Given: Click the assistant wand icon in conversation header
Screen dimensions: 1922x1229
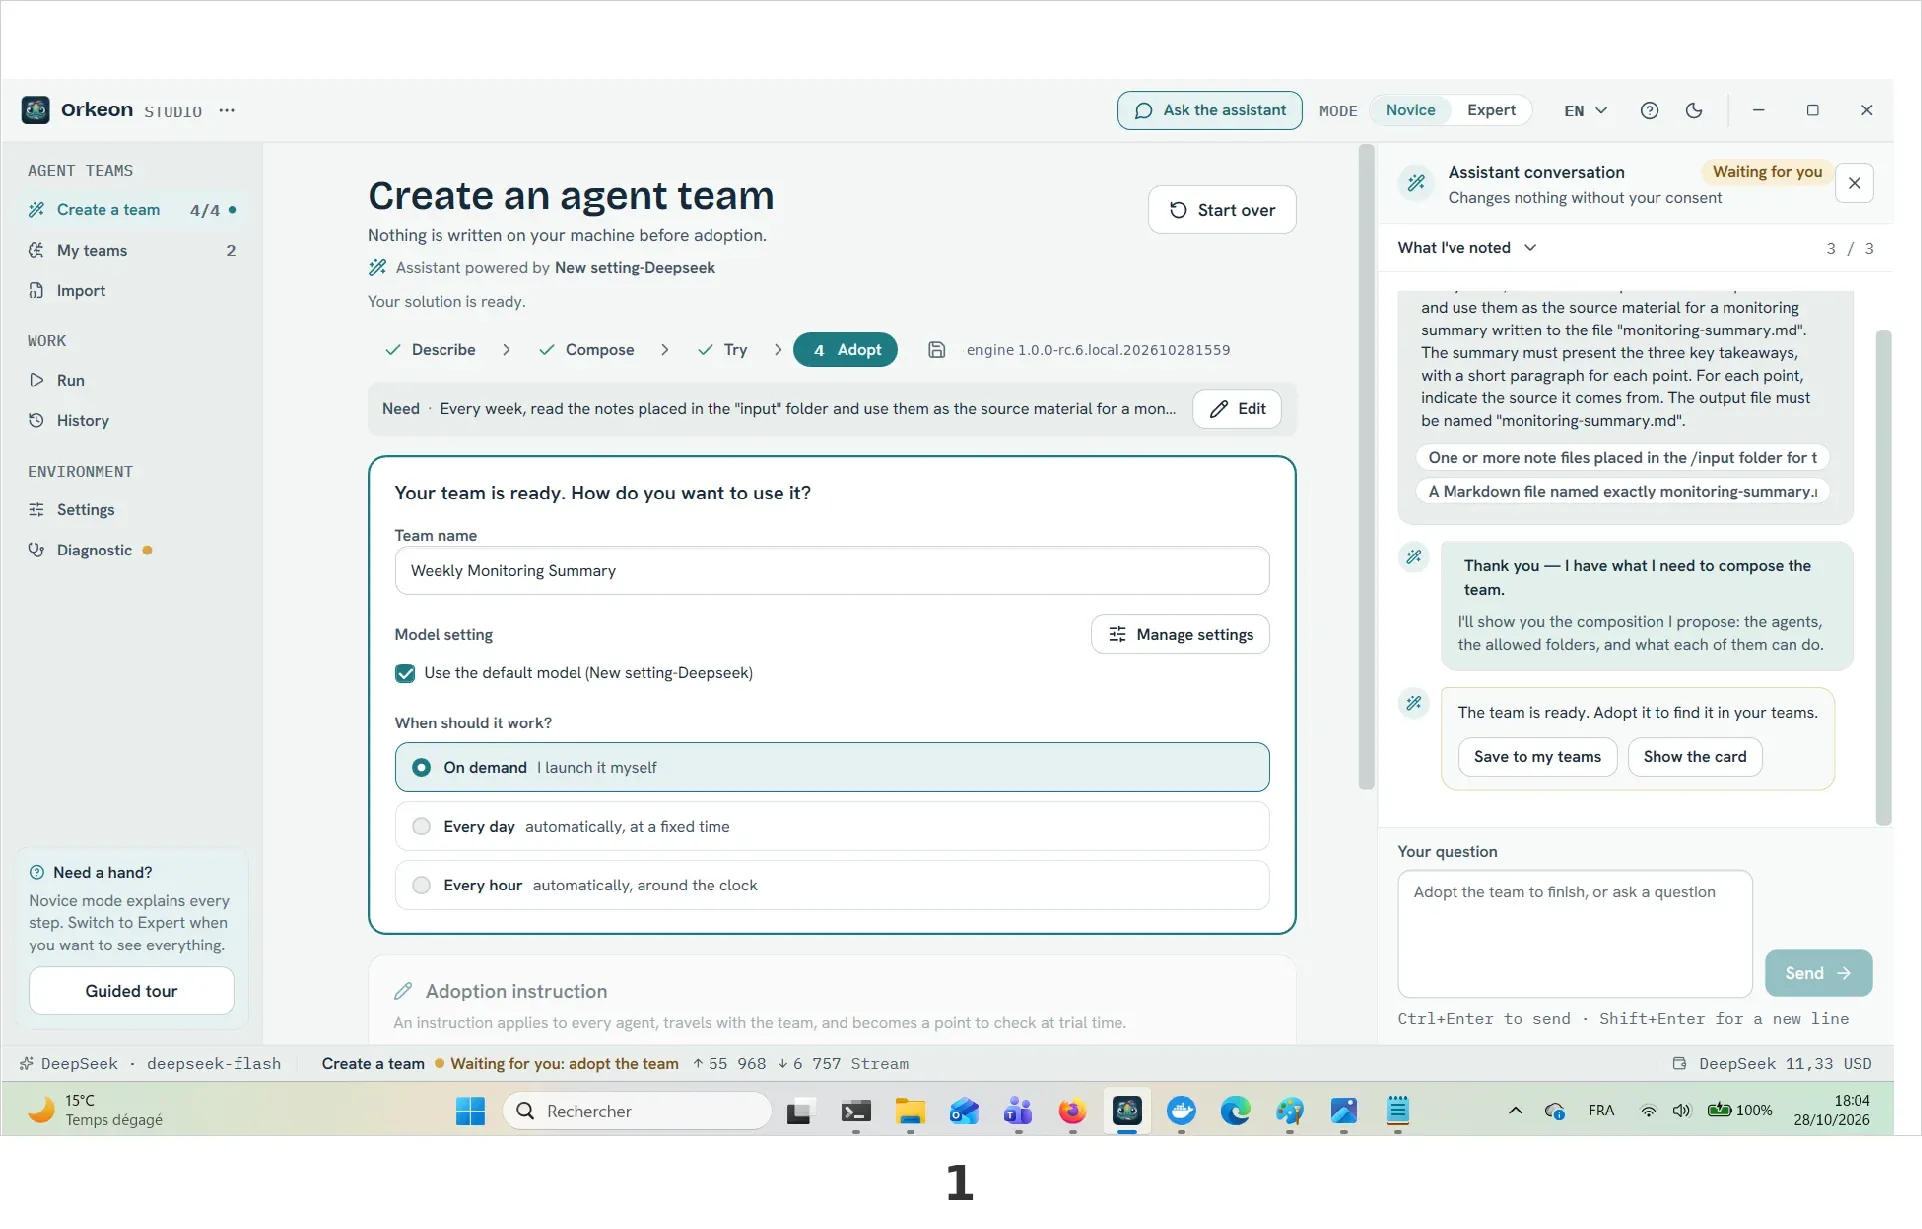Looking at the screenshot, I should [x=1416, y=183].
